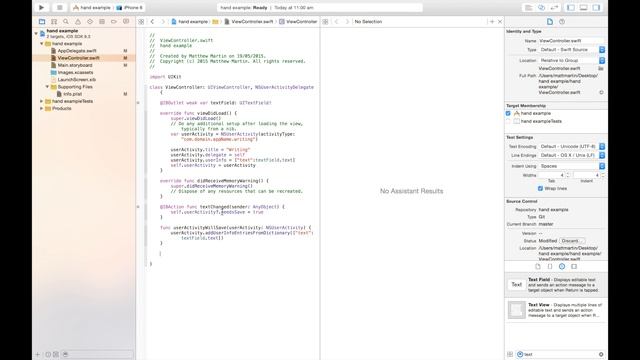
Task: Open the Report navigator tab
Action: tap(126, 22)
